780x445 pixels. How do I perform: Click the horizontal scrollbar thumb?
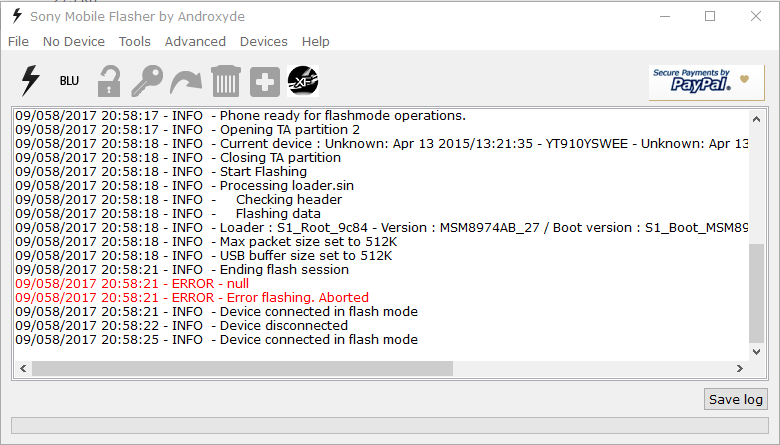(242, 368)
